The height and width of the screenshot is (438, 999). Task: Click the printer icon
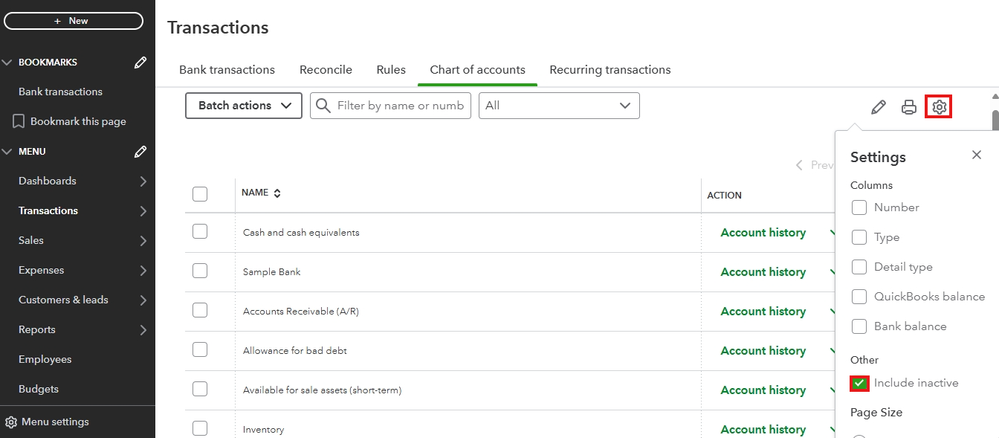(x=909, y=107)
